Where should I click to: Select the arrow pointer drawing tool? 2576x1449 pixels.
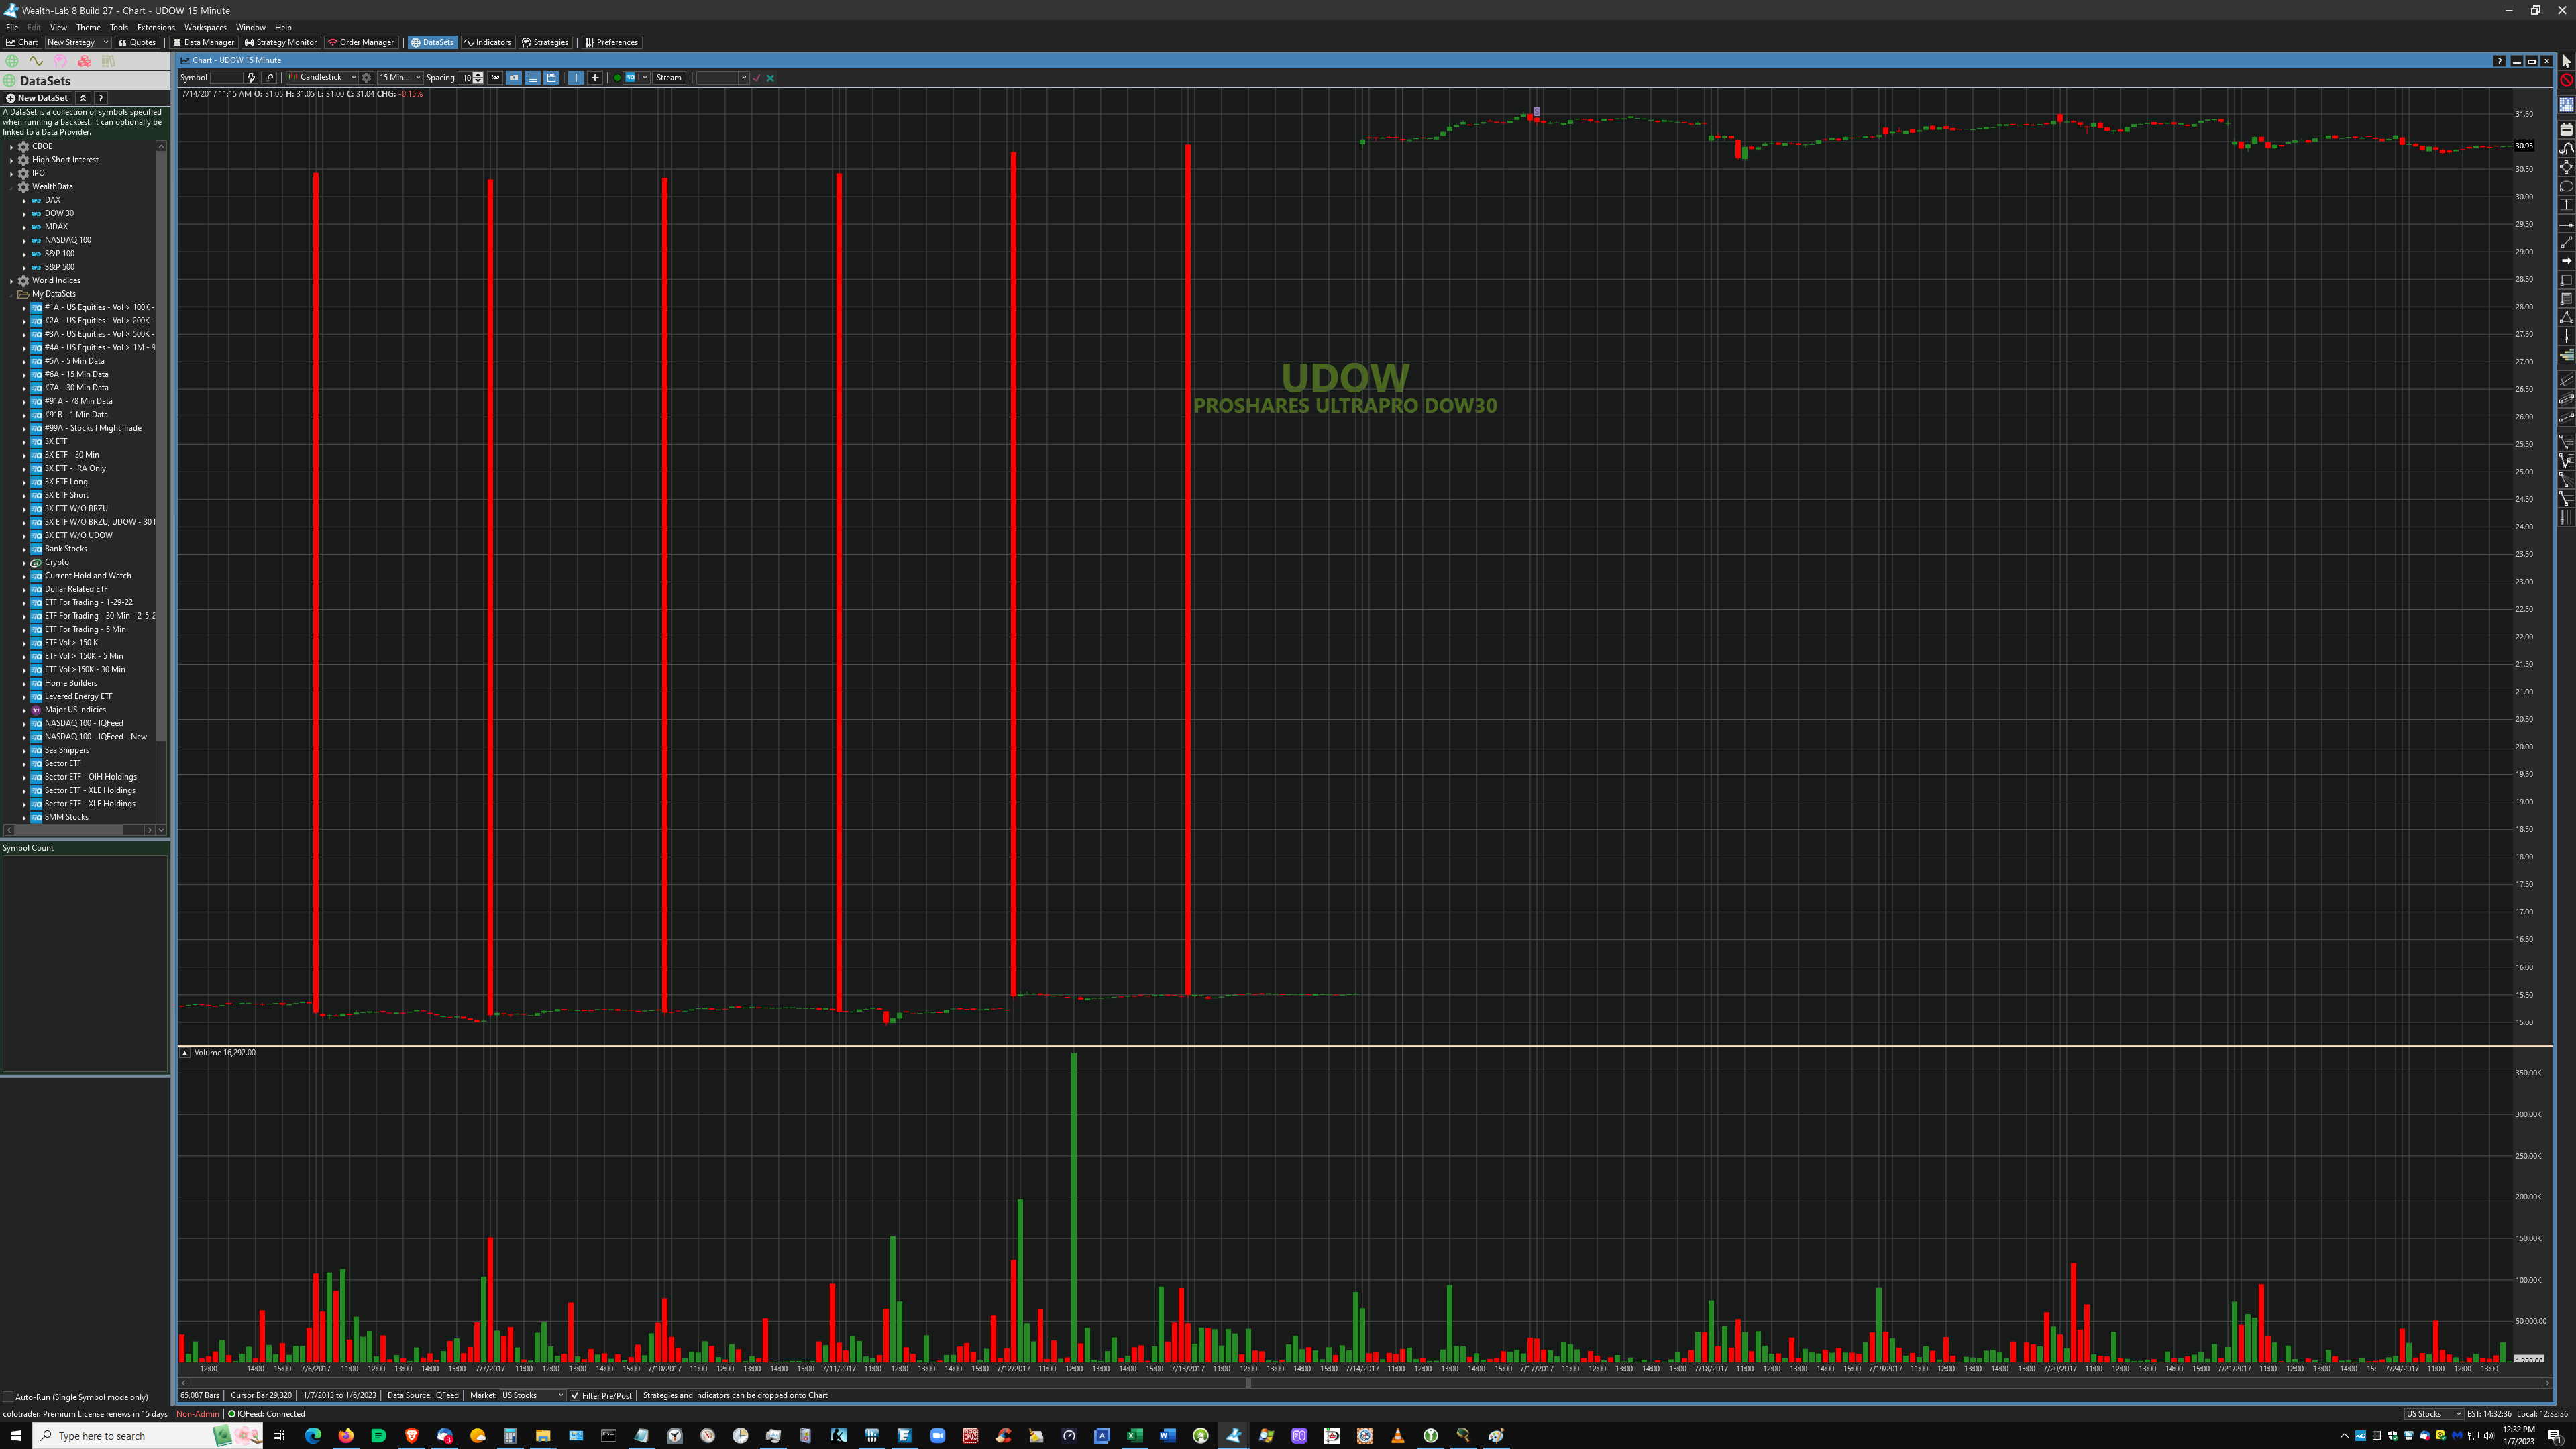pyautogui.click(x=2566, y=61)
